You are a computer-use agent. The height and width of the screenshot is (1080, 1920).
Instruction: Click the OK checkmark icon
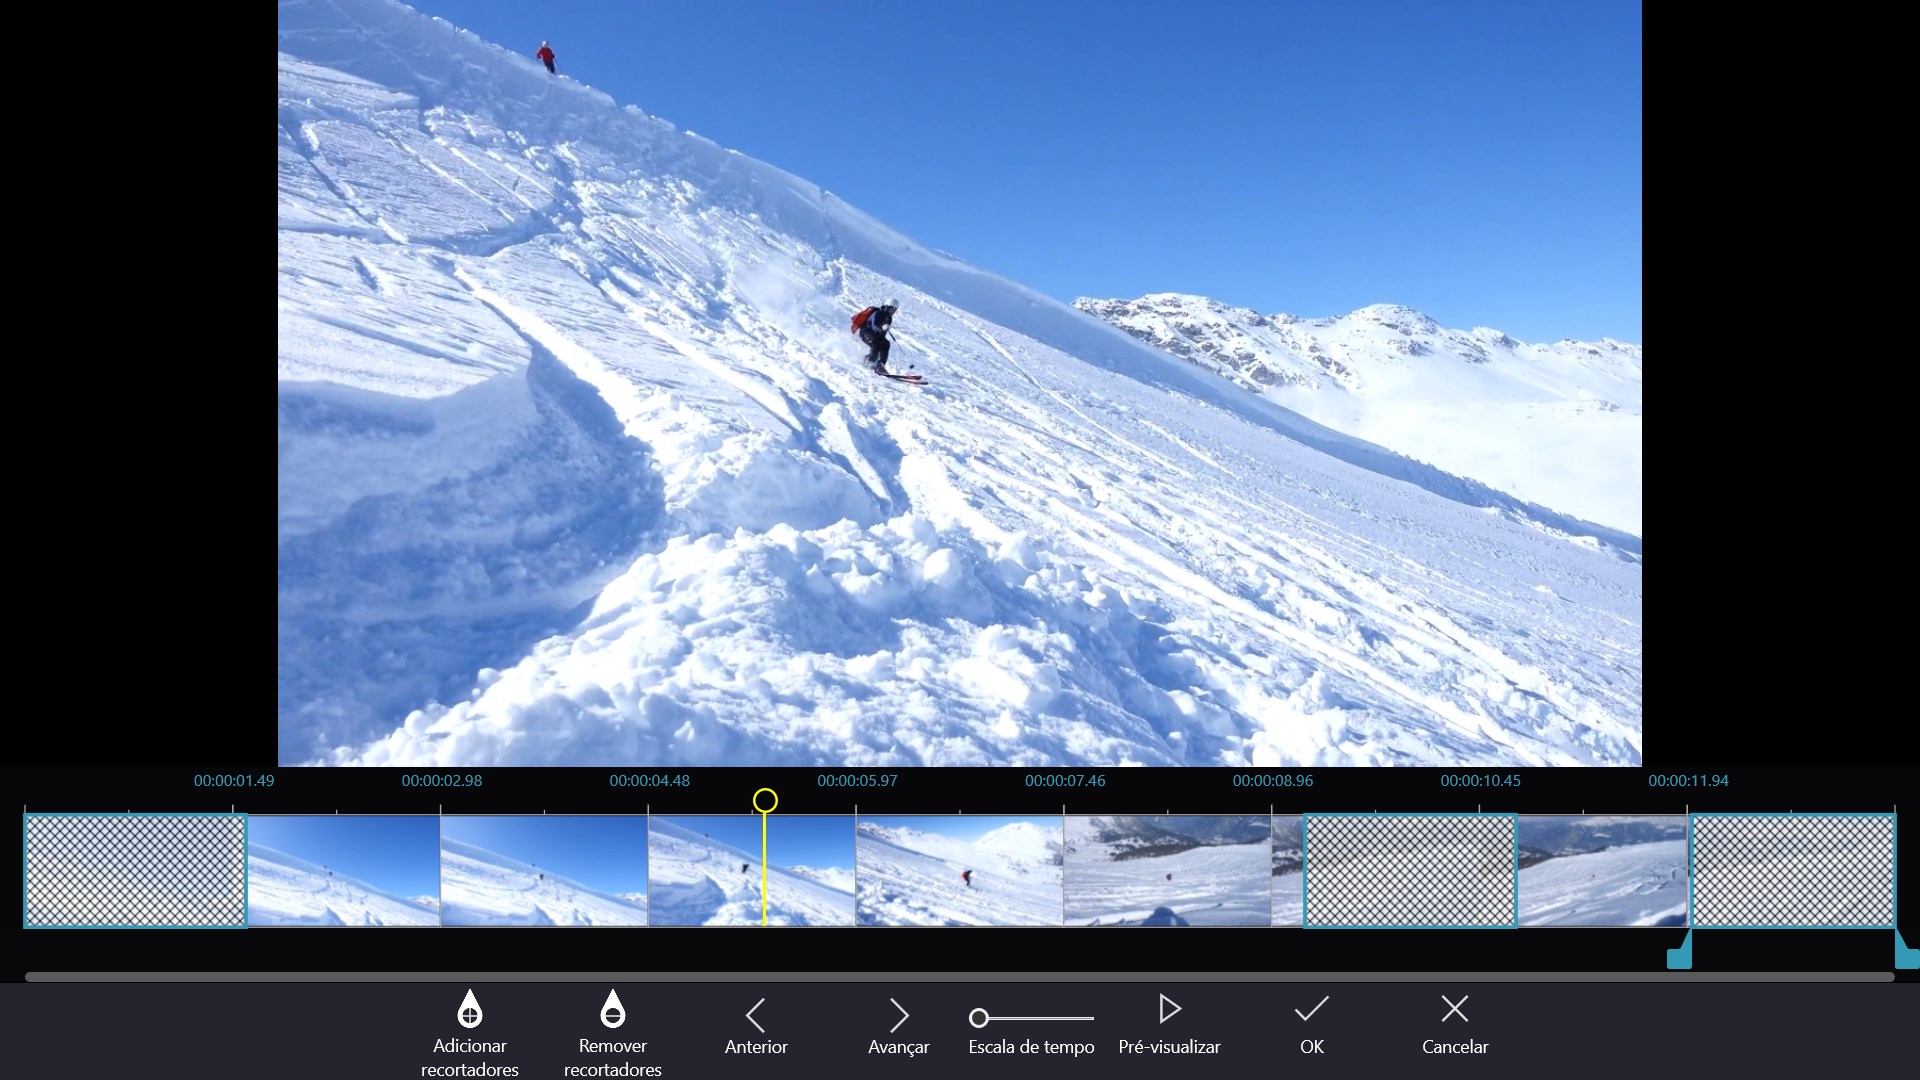pos(1311,1008)
